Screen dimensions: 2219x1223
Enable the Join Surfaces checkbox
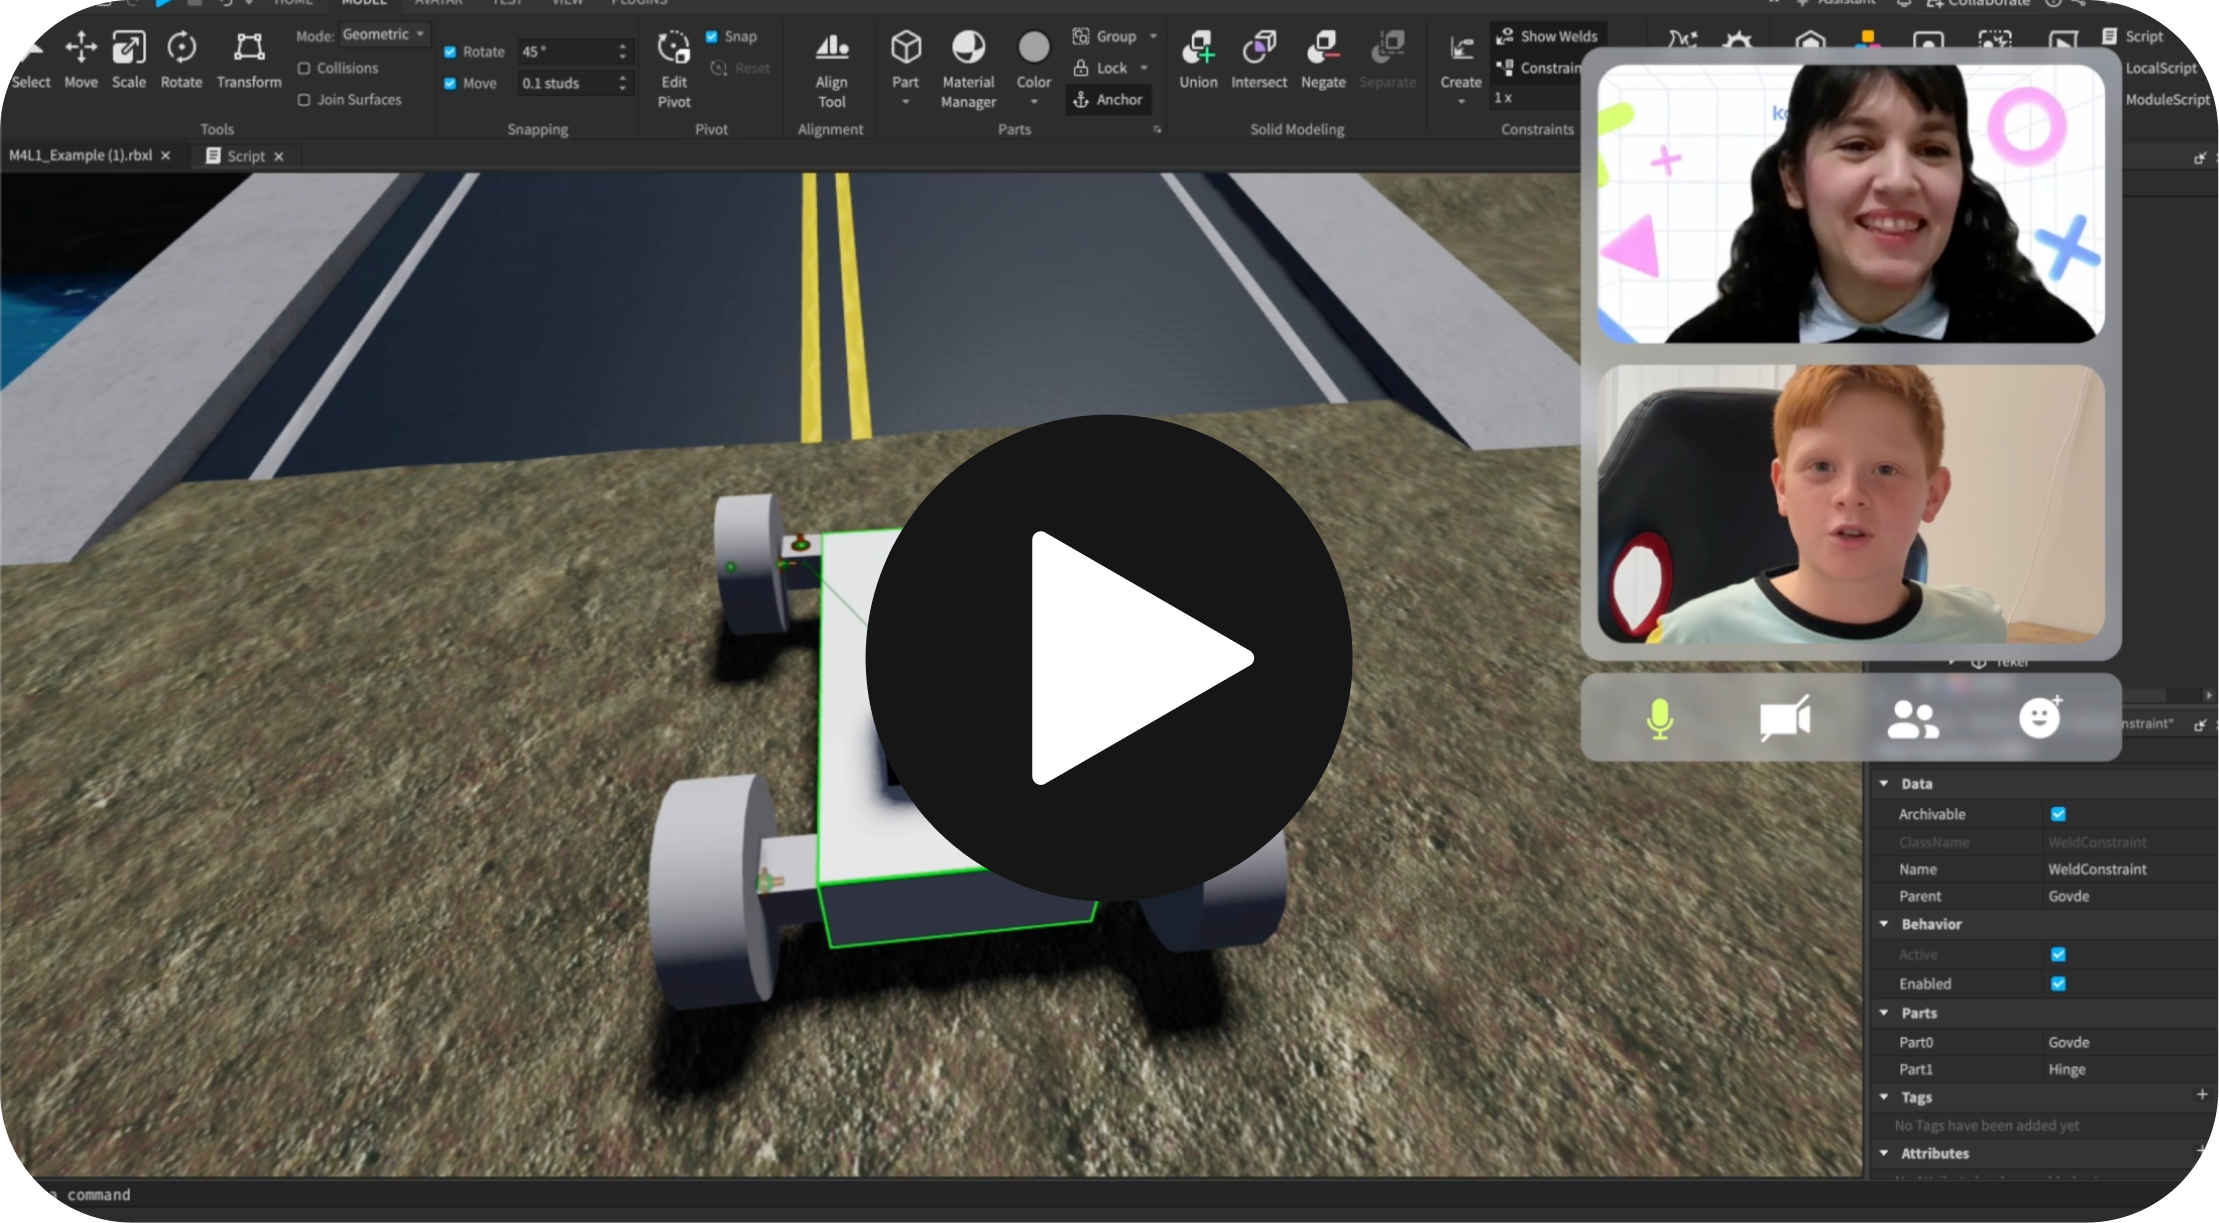point(304,100)
